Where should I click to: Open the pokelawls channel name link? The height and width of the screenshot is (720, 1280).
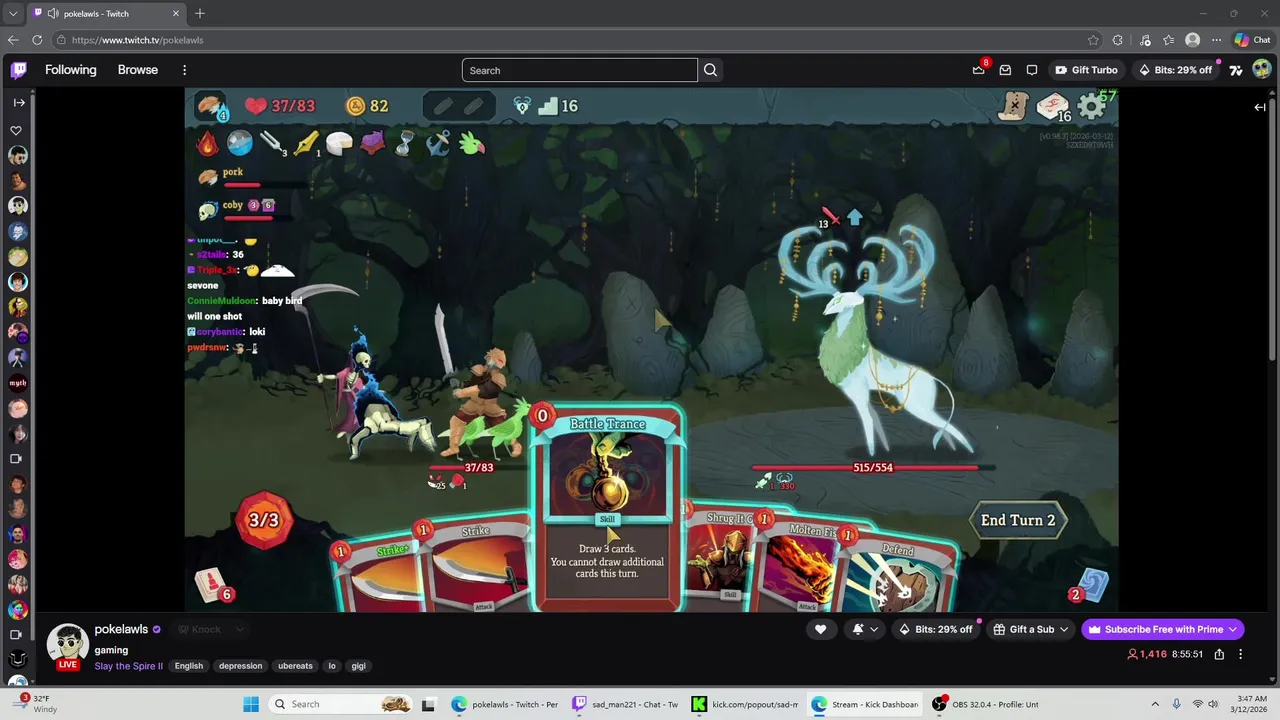pyautogui.click(x=121, y=629)
